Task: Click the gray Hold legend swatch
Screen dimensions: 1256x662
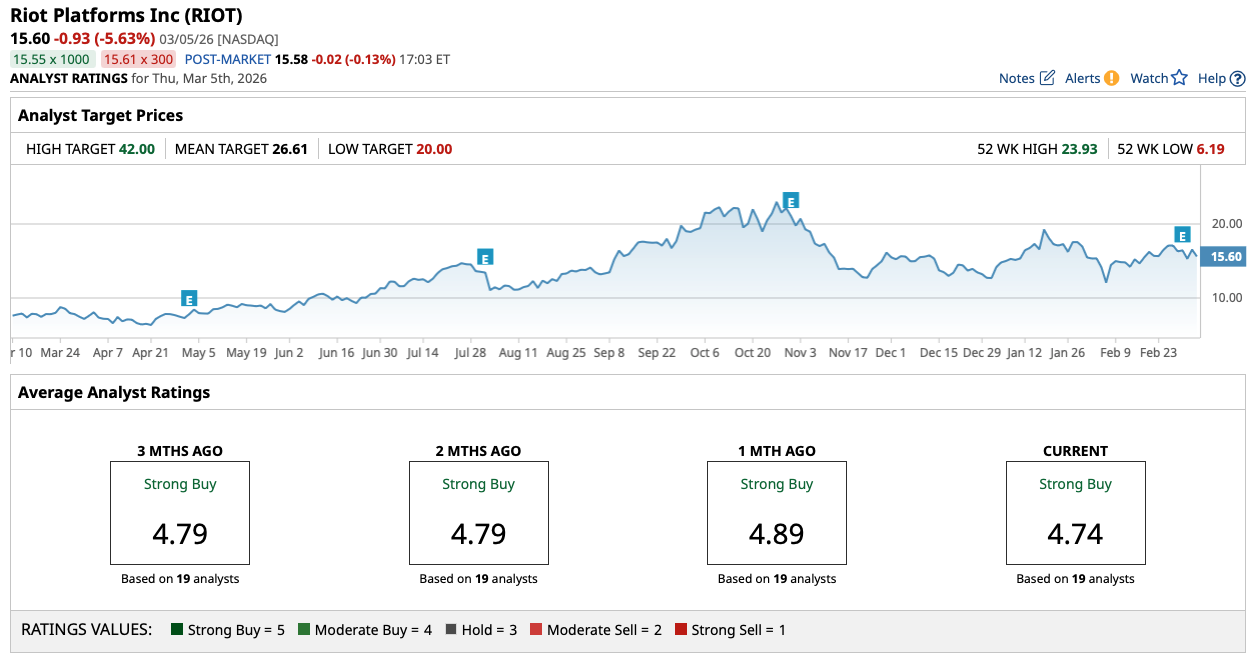Action: pos(451,630)
